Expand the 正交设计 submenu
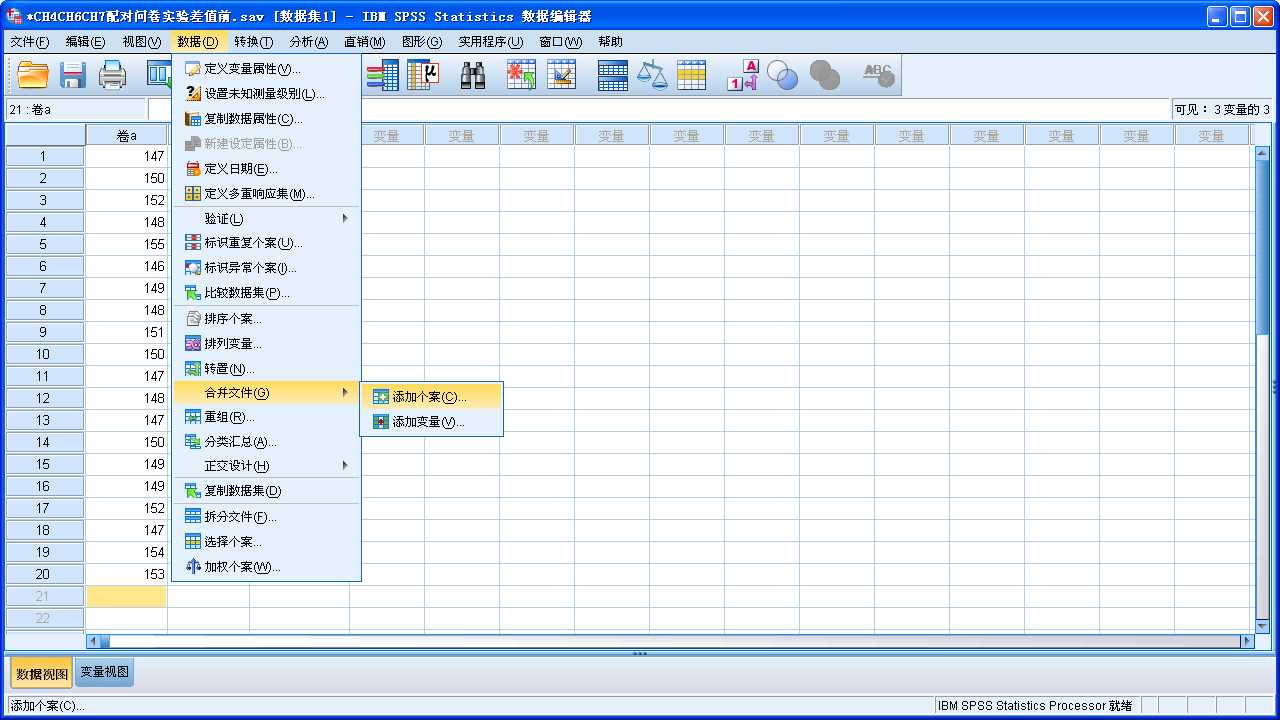1280x720 pixels. pos(266,466)
